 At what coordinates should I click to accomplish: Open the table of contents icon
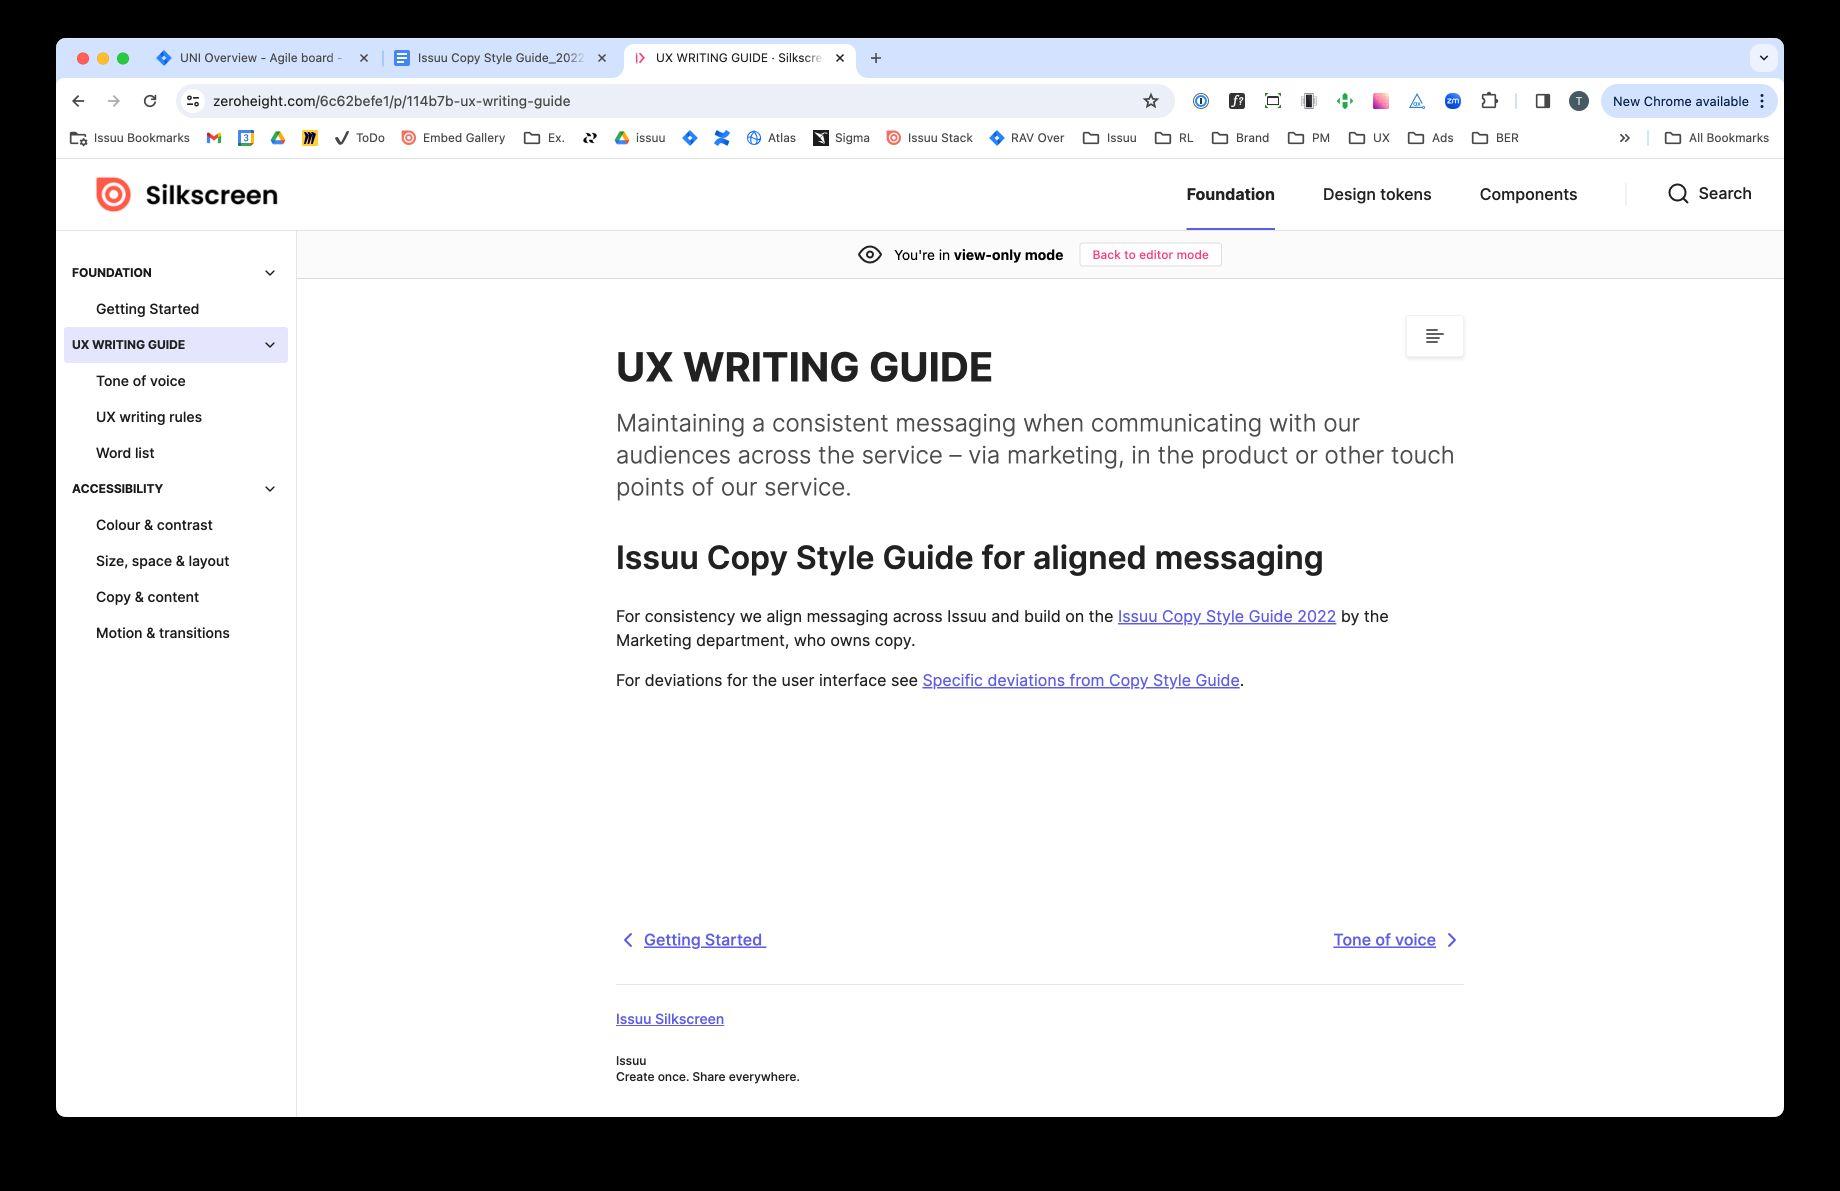pyautogui.click(x=1434, y=336)
